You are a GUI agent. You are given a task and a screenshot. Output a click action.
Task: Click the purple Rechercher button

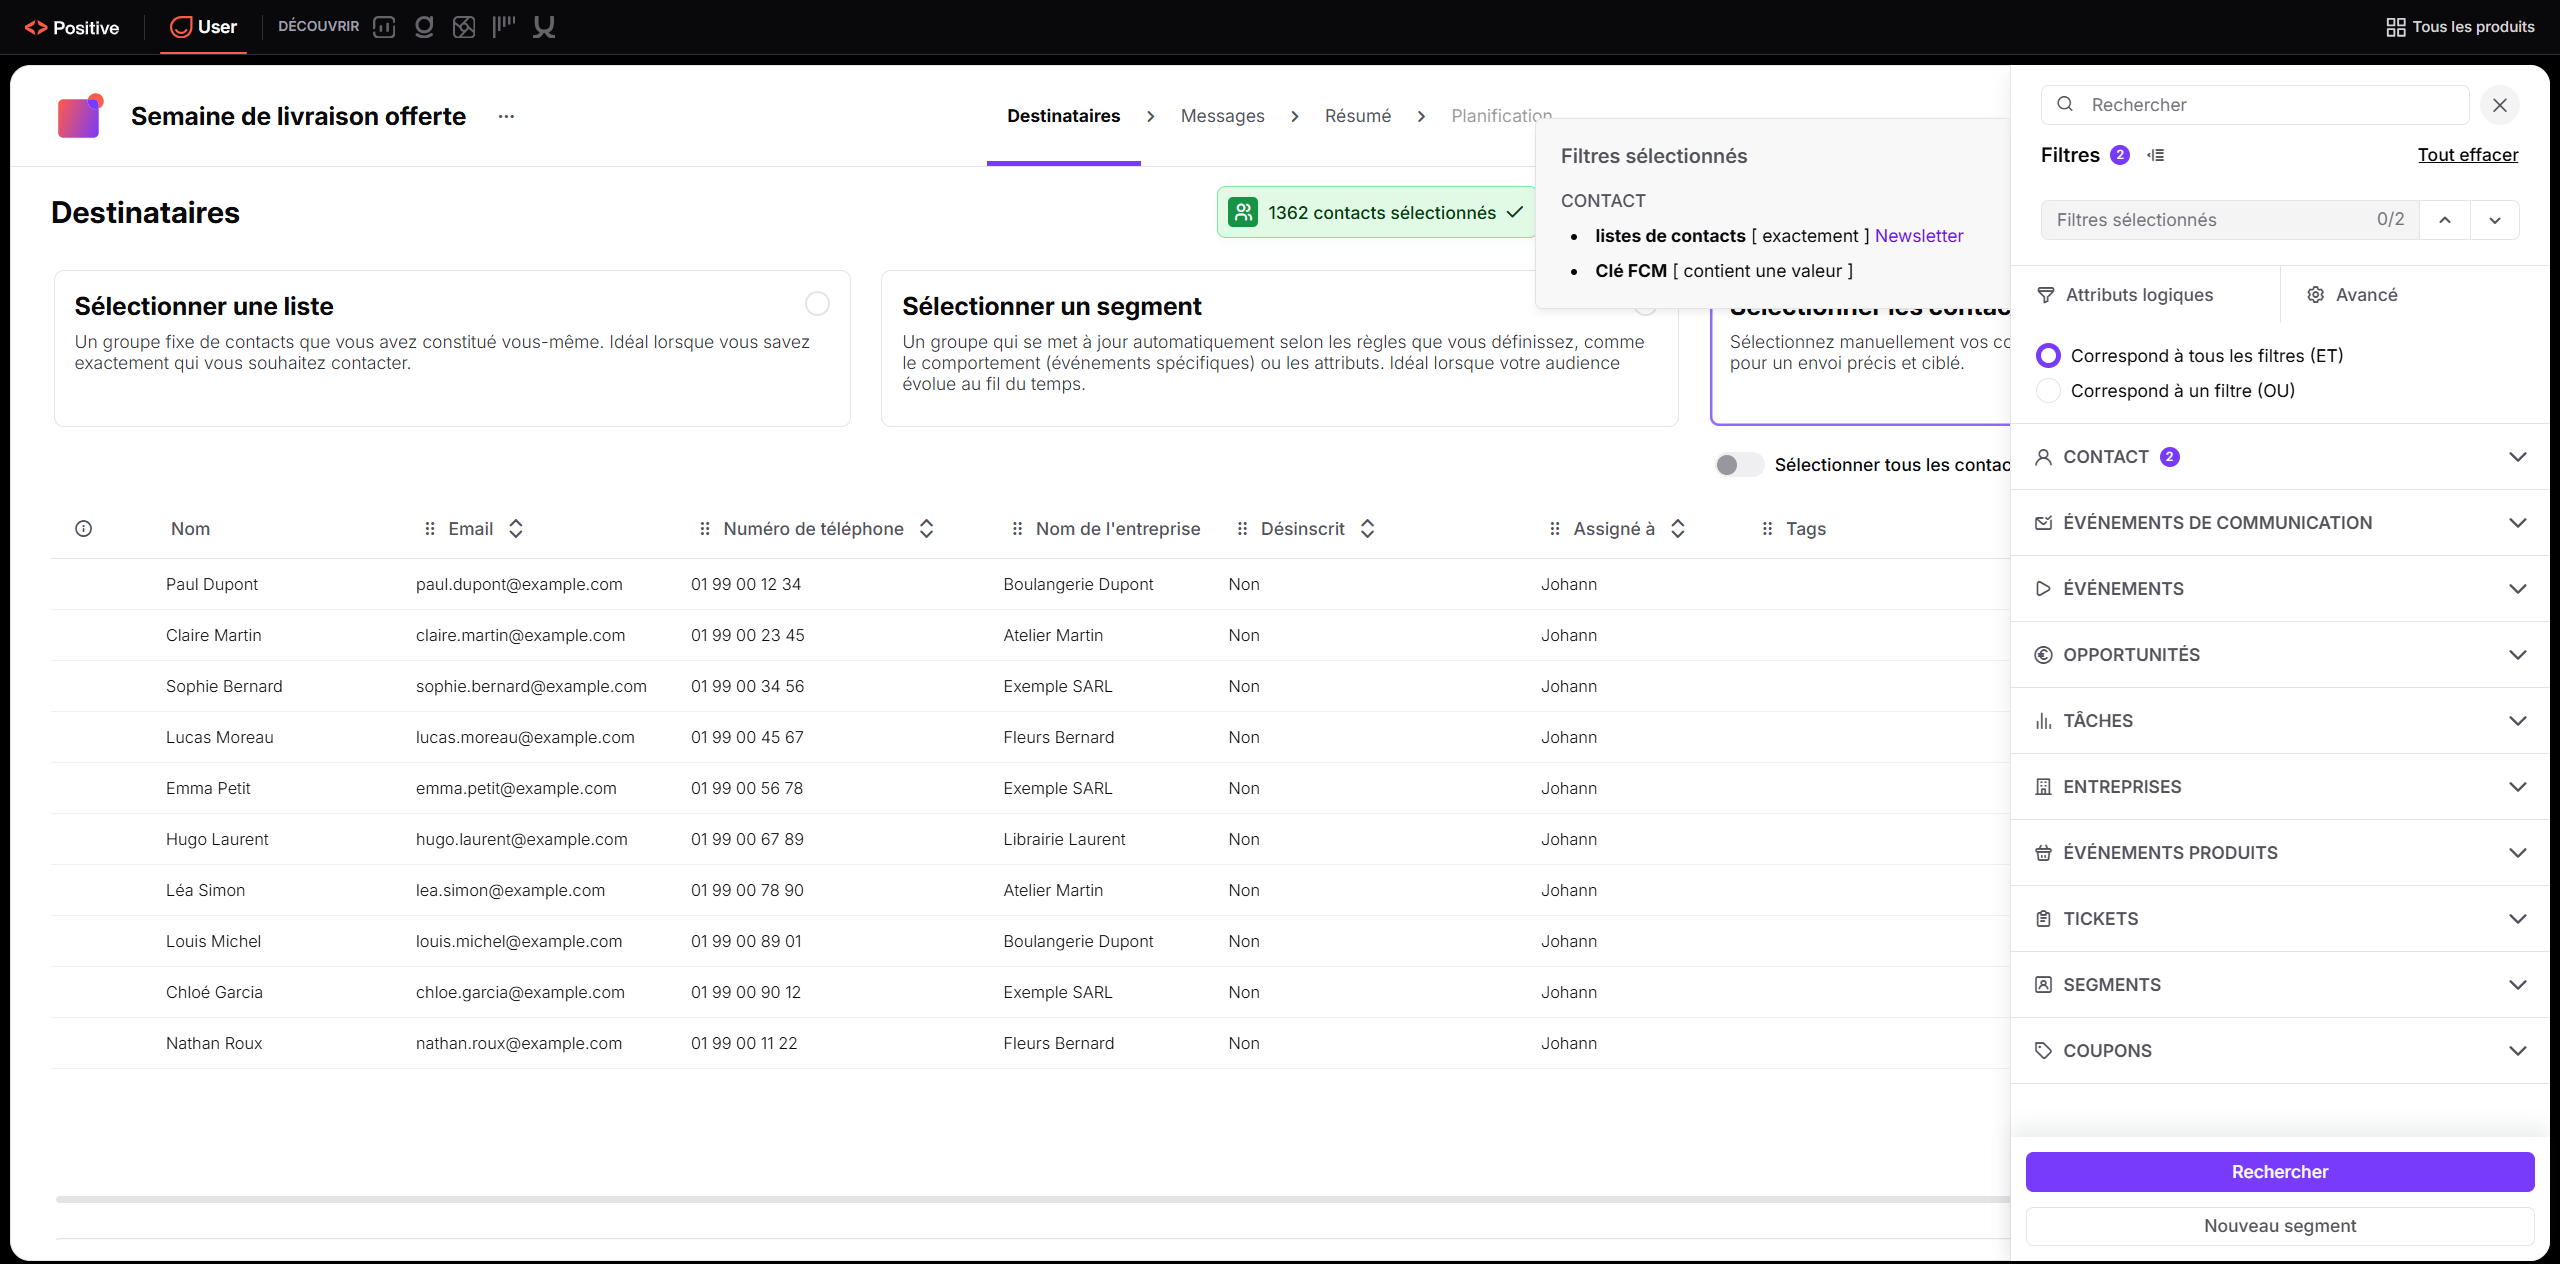2280,1172
